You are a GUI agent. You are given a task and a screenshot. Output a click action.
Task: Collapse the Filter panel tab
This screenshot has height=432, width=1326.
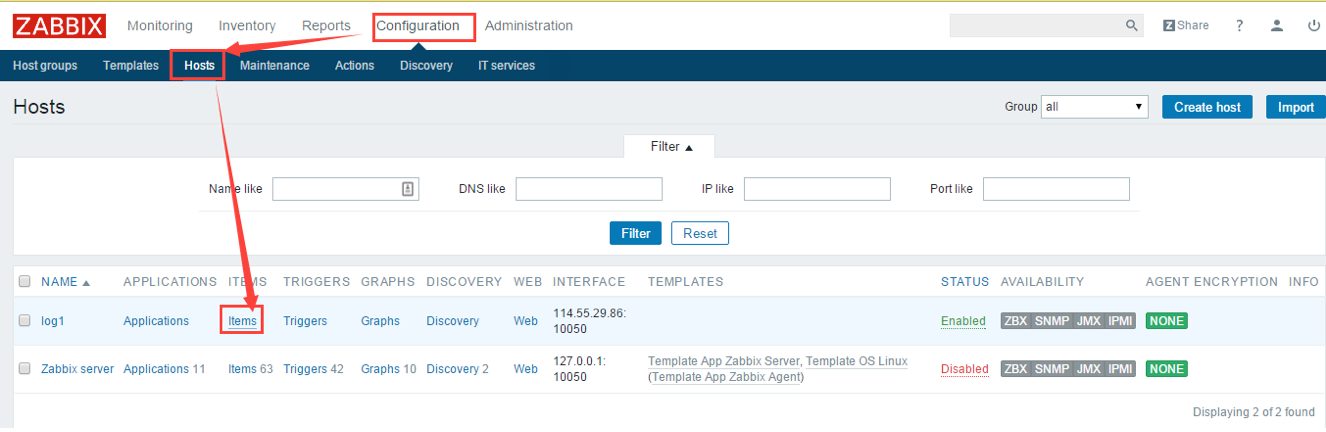coord(669,146)
